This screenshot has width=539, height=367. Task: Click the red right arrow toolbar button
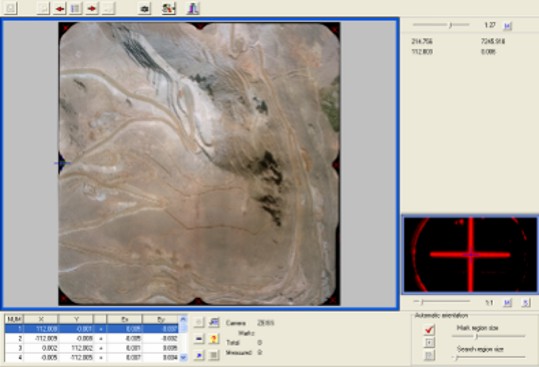coord(92,9)
